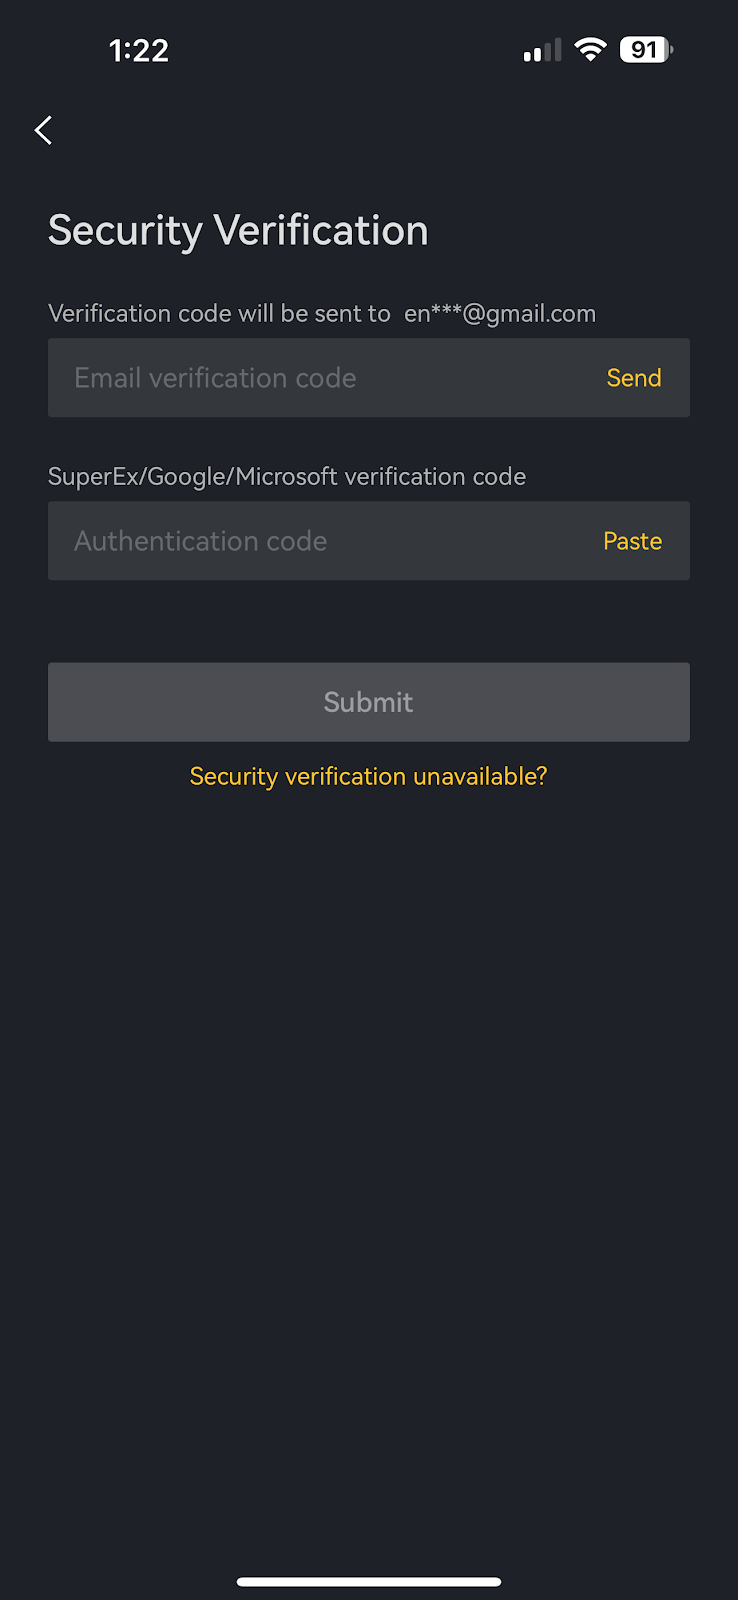
Task: Tap 'verification code' text after Microsoft
Action: (x=434, y=477)
